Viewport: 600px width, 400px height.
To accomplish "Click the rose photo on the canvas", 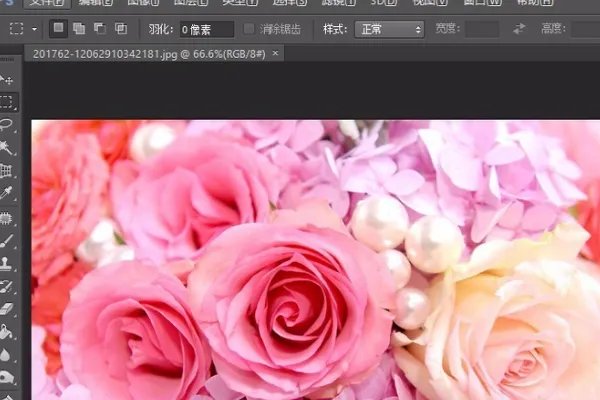I will pyautogui.click(x=315, y=260).
